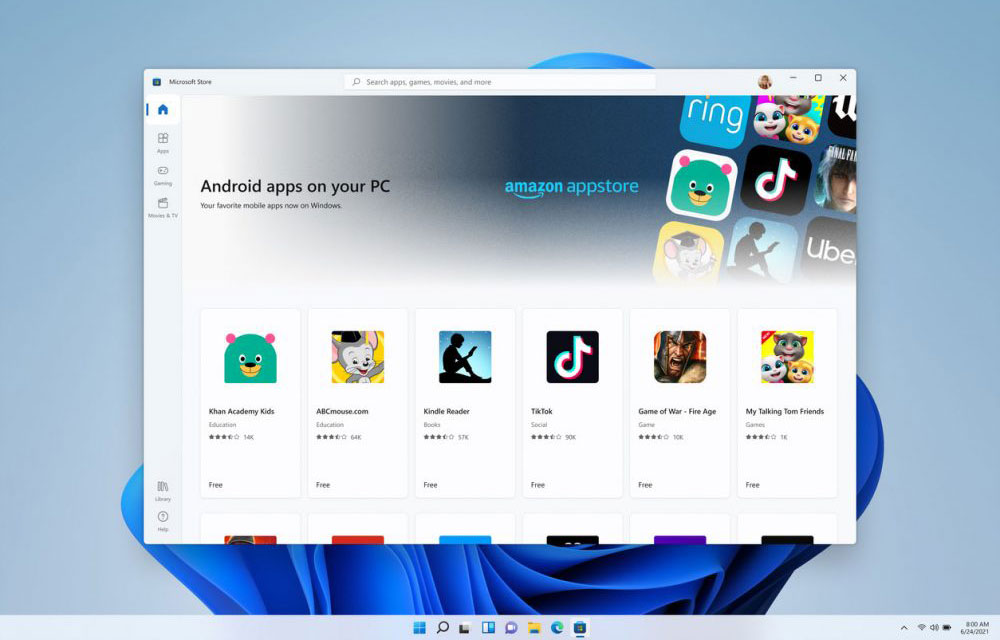Image resolution: width=1000 pixels, height=640 pixels.
Task: Open the TikTok app listing
Action: click(x=572, y=402)
